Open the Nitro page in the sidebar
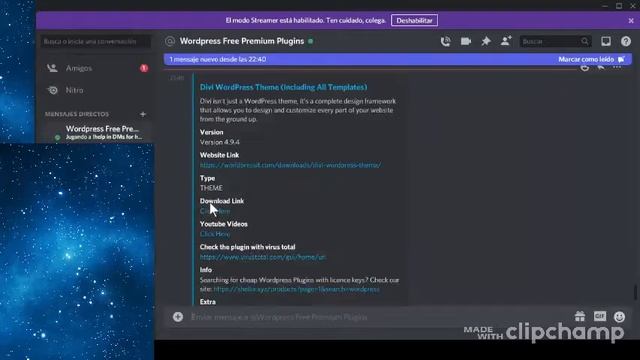Image resolution: width=640 pixels, height=360 pixels. click(x=97, y=90)
